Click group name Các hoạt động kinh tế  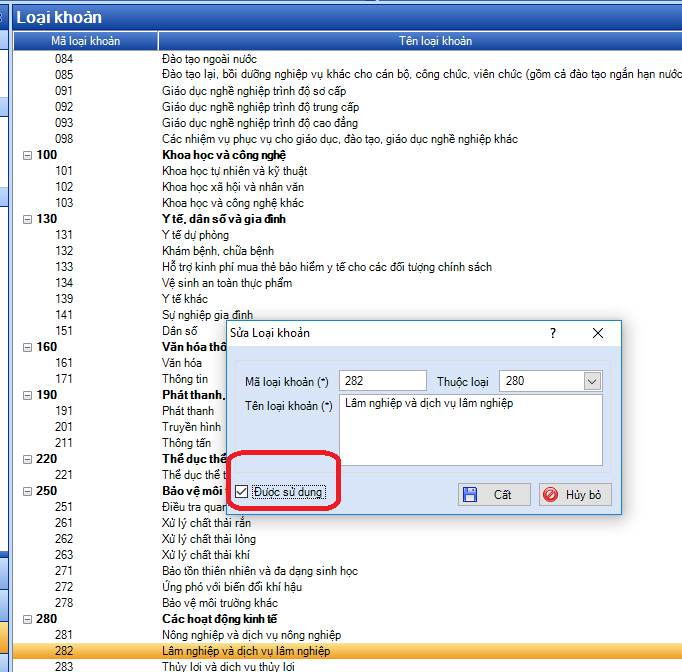(x=220, y=619)
